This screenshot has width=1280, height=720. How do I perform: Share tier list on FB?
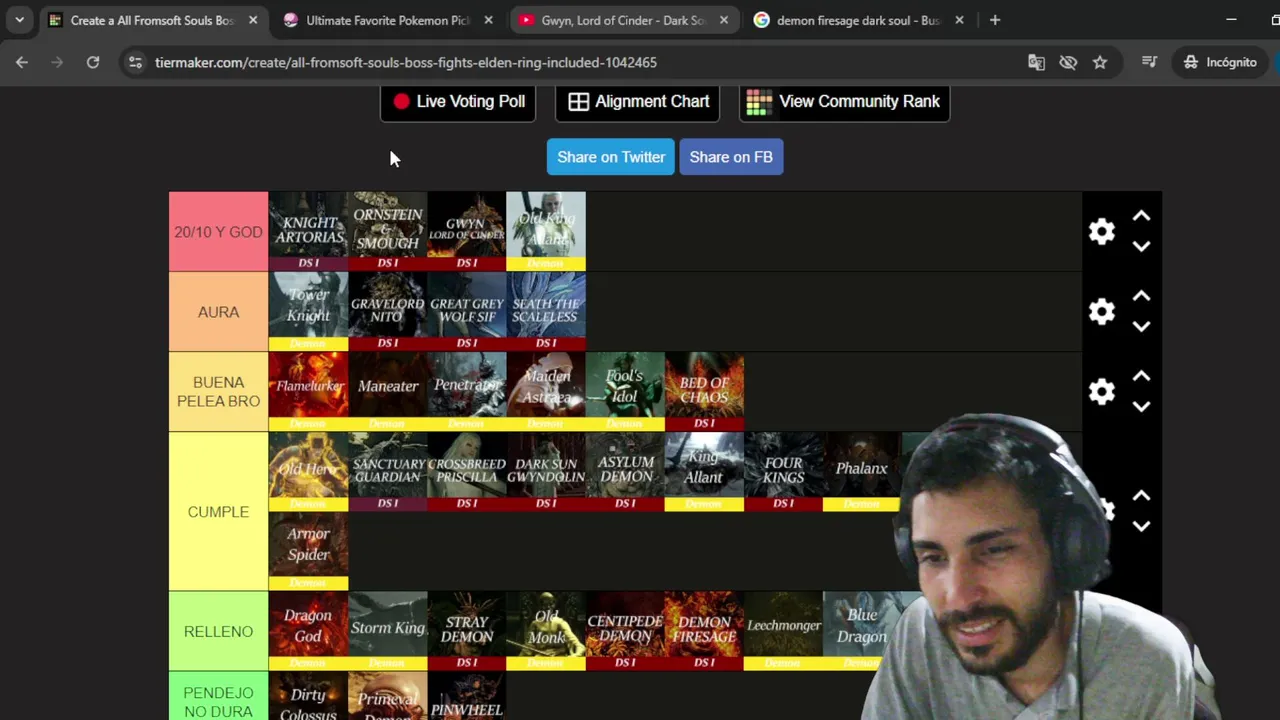[x=731, y=157]
